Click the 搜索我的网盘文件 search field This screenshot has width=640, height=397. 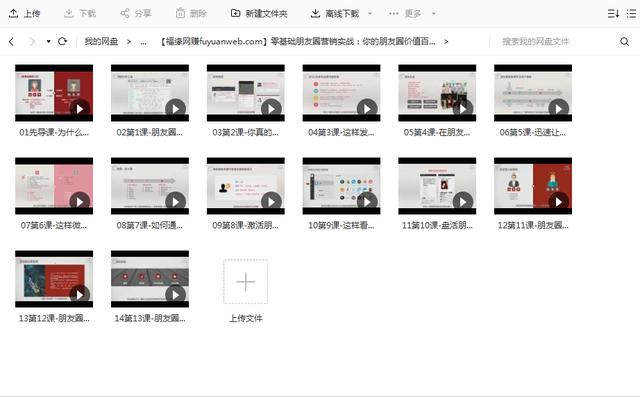click(x=536, y=41)
